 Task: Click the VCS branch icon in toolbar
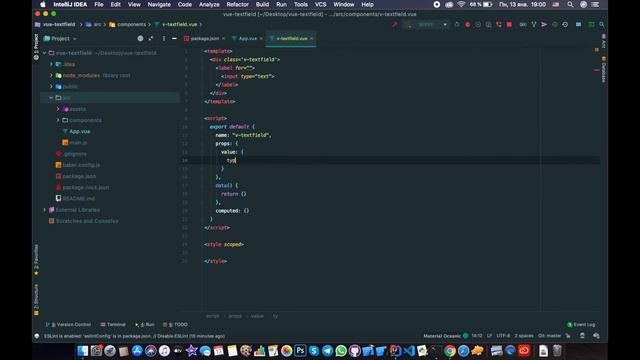click(x=533, y=24)
